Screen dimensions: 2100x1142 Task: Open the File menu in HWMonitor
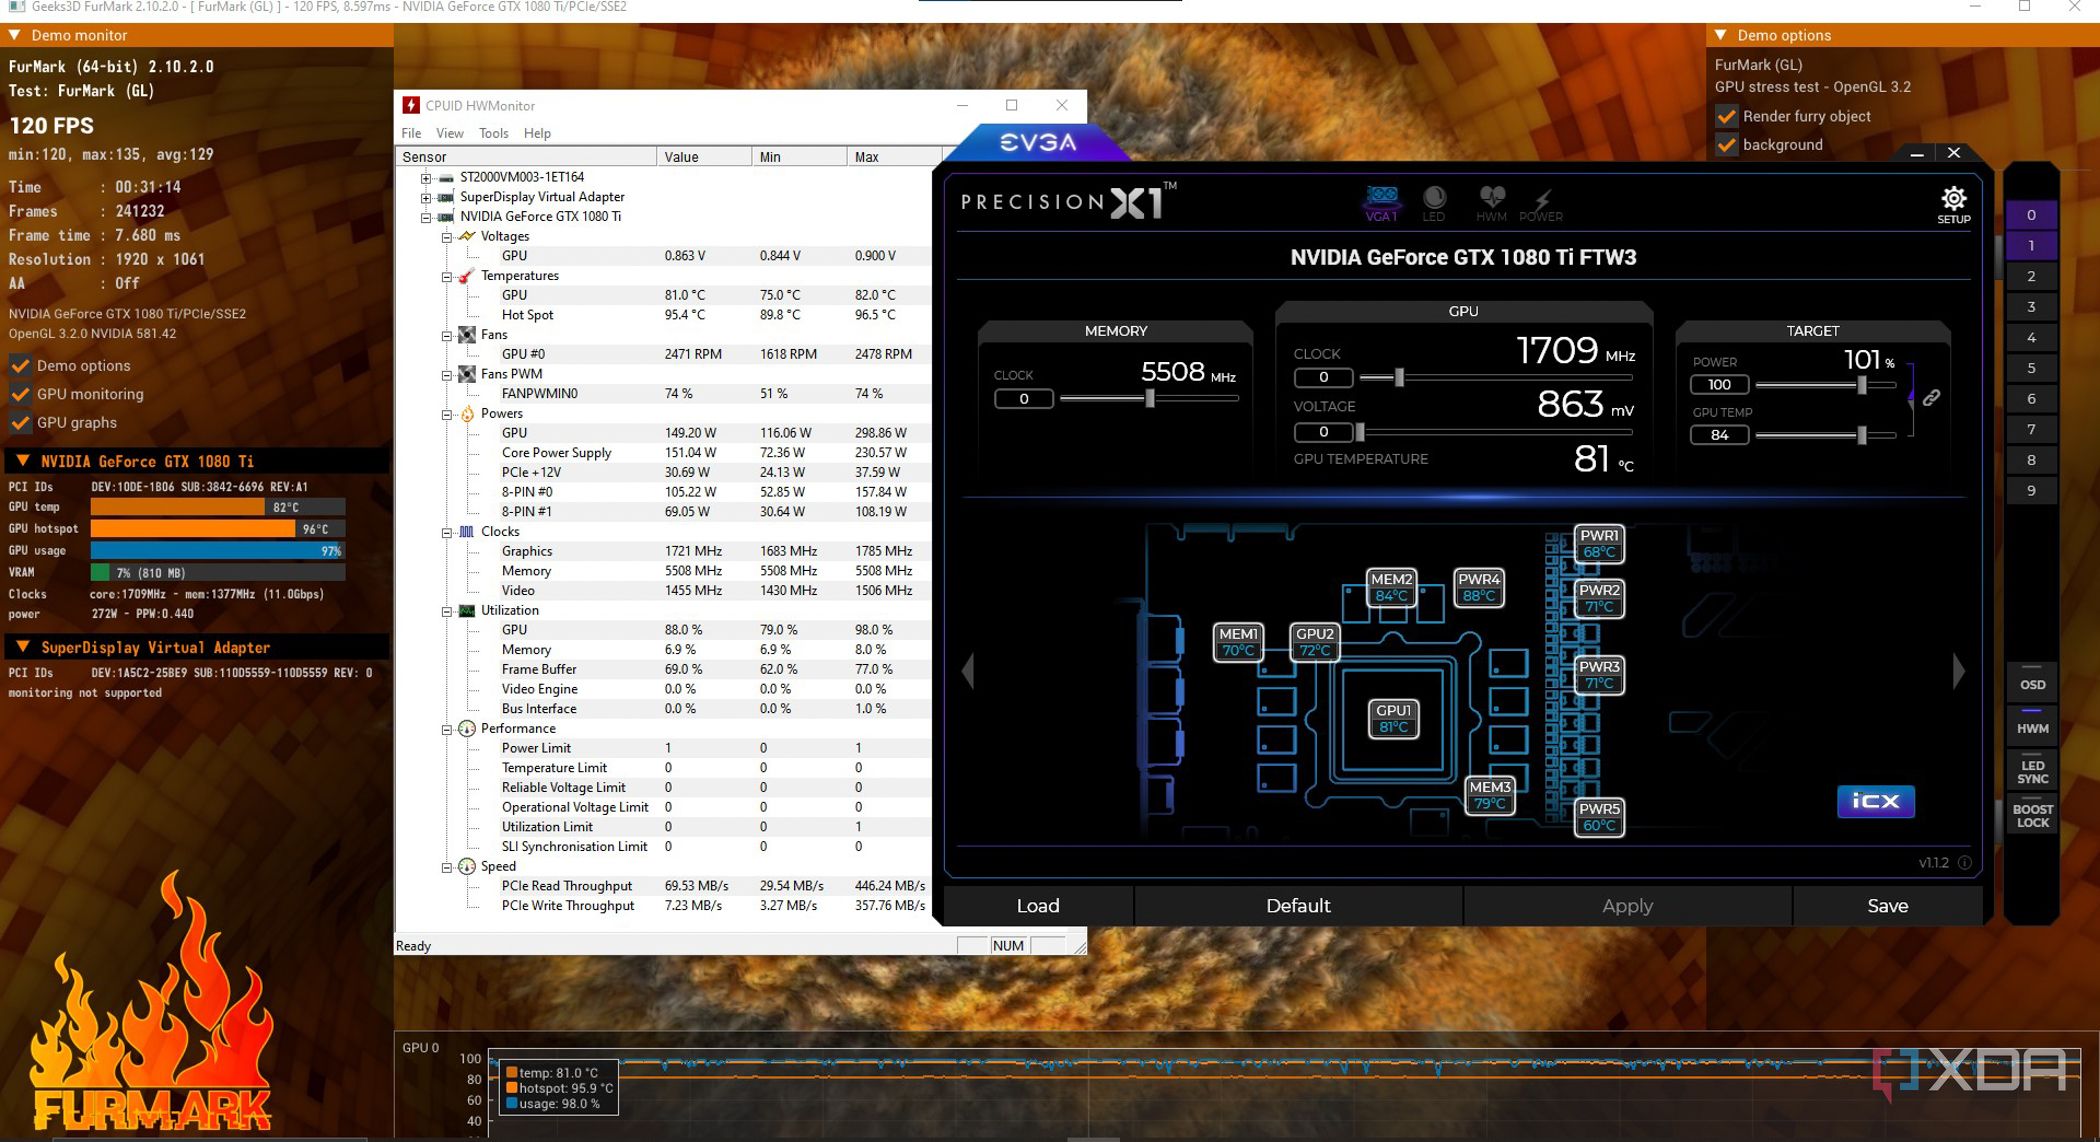coord(411,133)
